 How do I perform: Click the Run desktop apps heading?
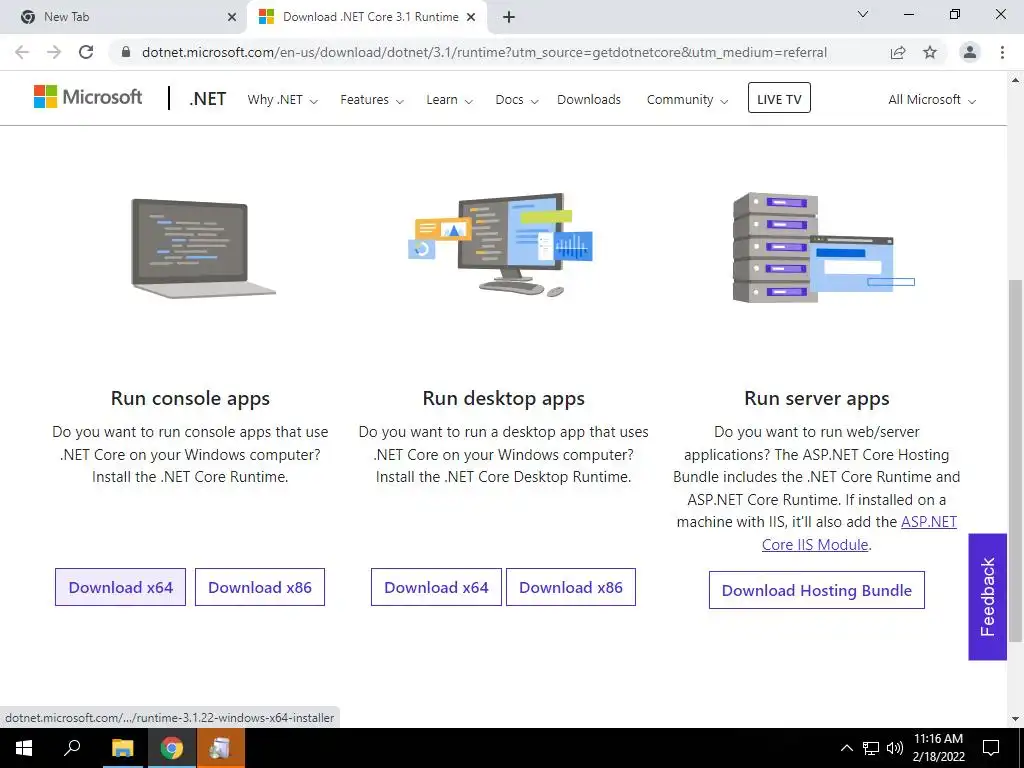click(x=504, y=398)
